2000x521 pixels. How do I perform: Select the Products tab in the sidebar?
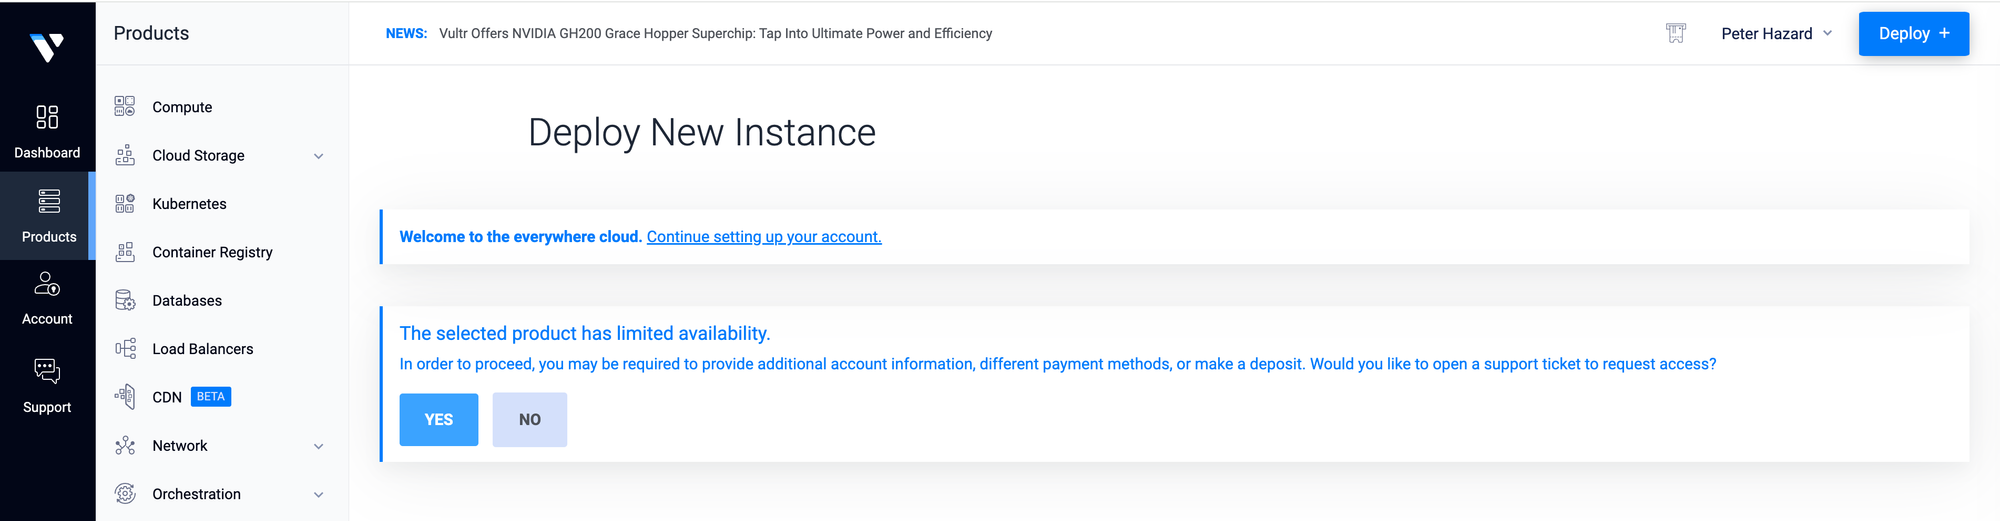pyautogui.click(x=48, y=215)
